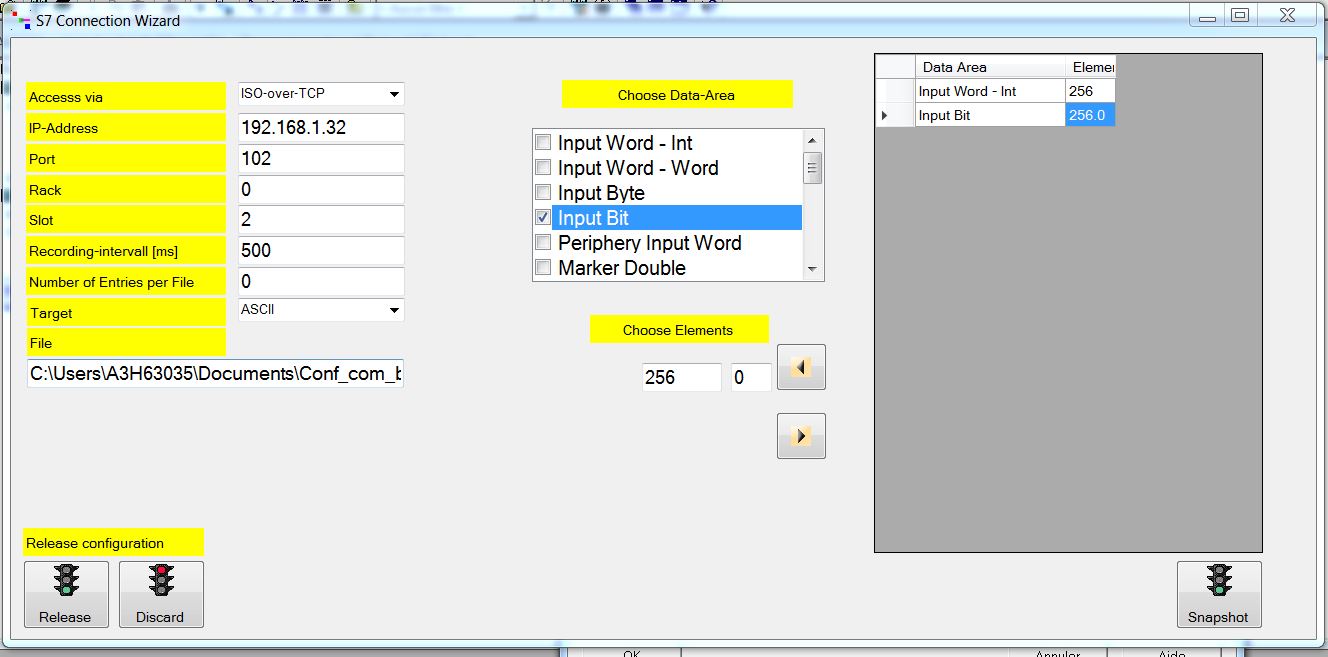Click the right arrow remove-element button
This screenshot has height=657, width=1328.
coord(801,436)
